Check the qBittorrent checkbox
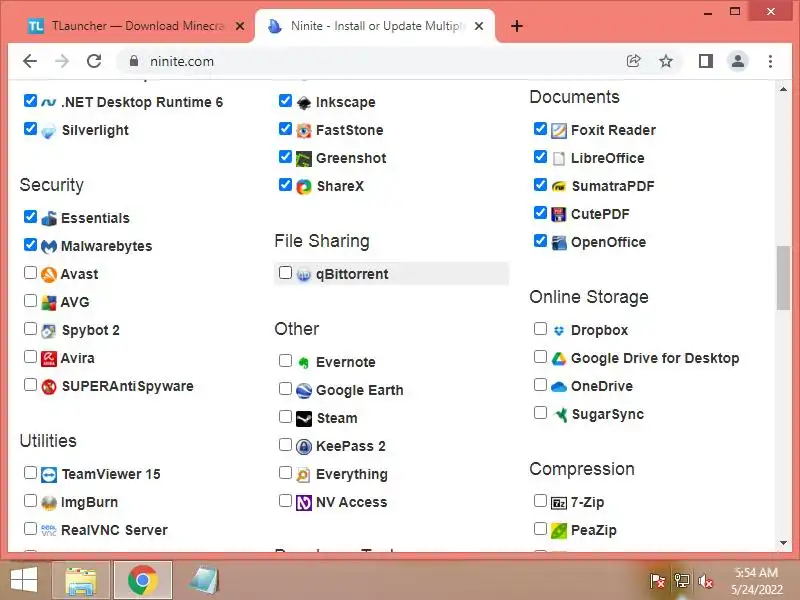This screenshot has height=600, width=800. click(285, 273)
